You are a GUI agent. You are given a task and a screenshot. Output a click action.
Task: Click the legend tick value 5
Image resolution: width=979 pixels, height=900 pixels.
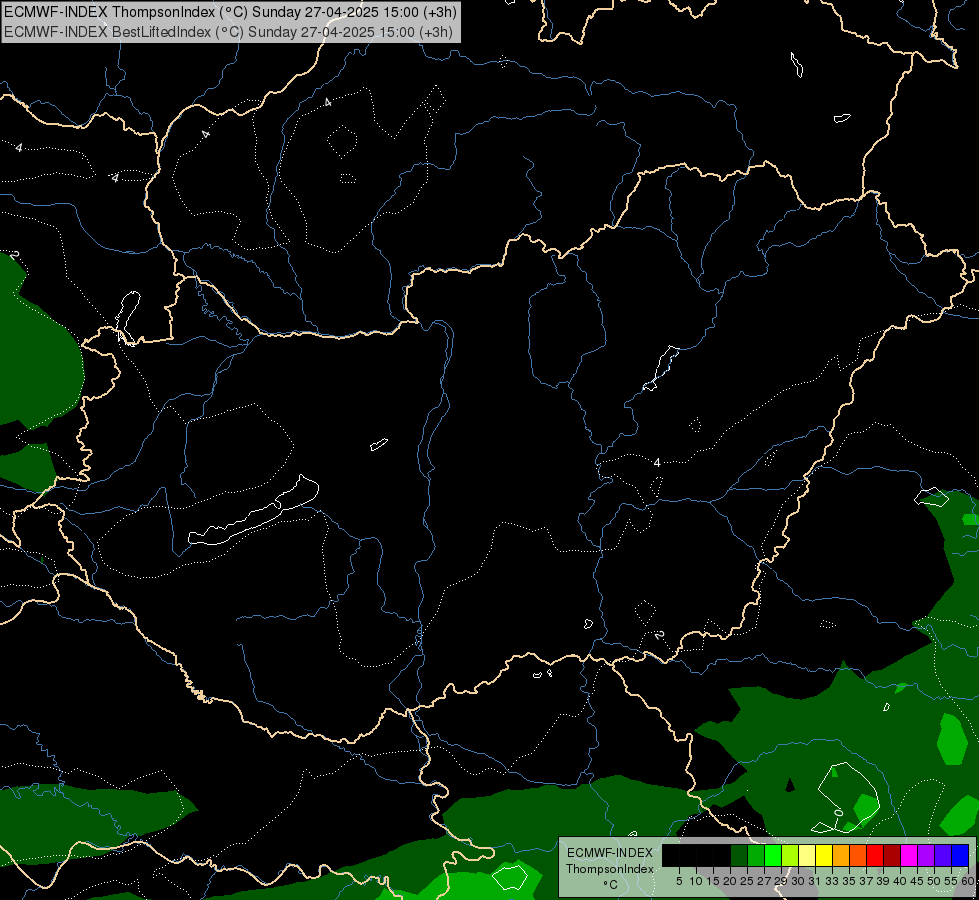click(x=679, y=881)
